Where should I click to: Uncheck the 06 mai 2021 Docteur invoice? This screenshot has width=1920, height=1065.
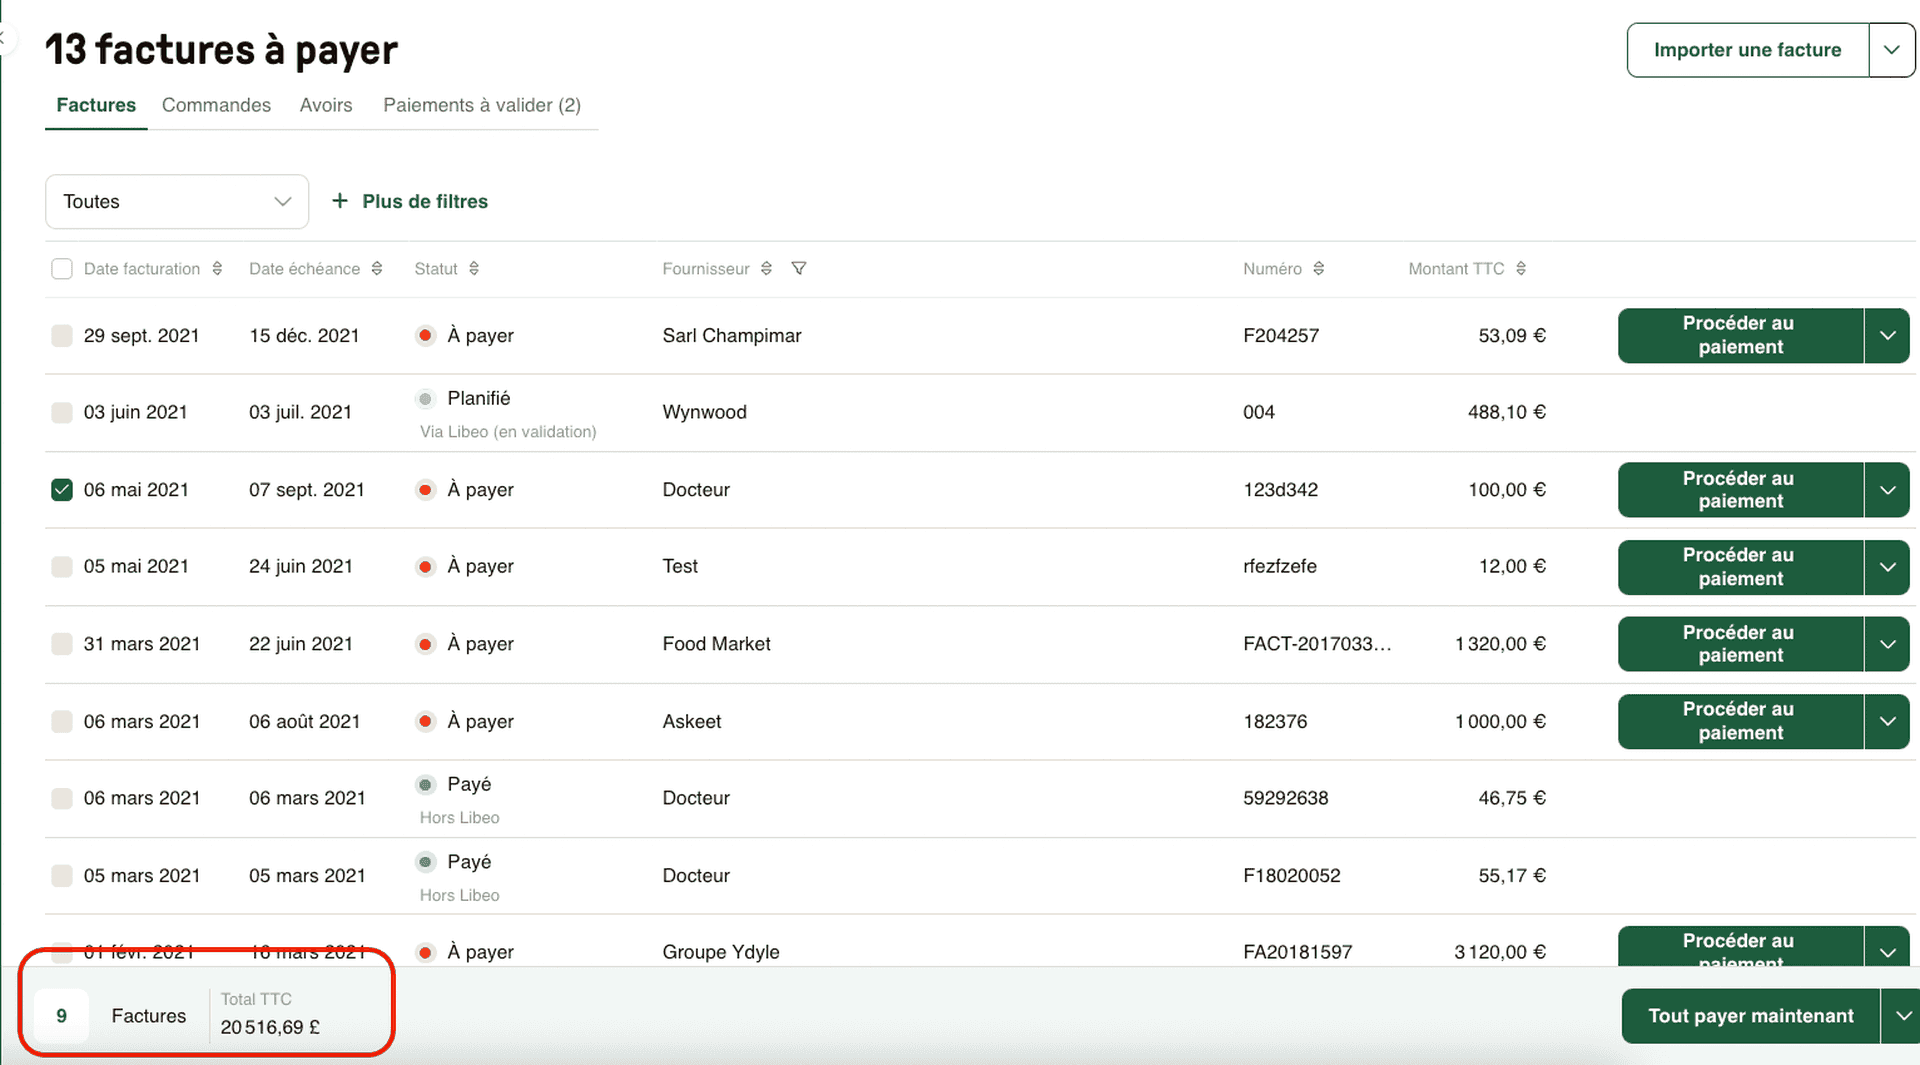pos(62,490)
